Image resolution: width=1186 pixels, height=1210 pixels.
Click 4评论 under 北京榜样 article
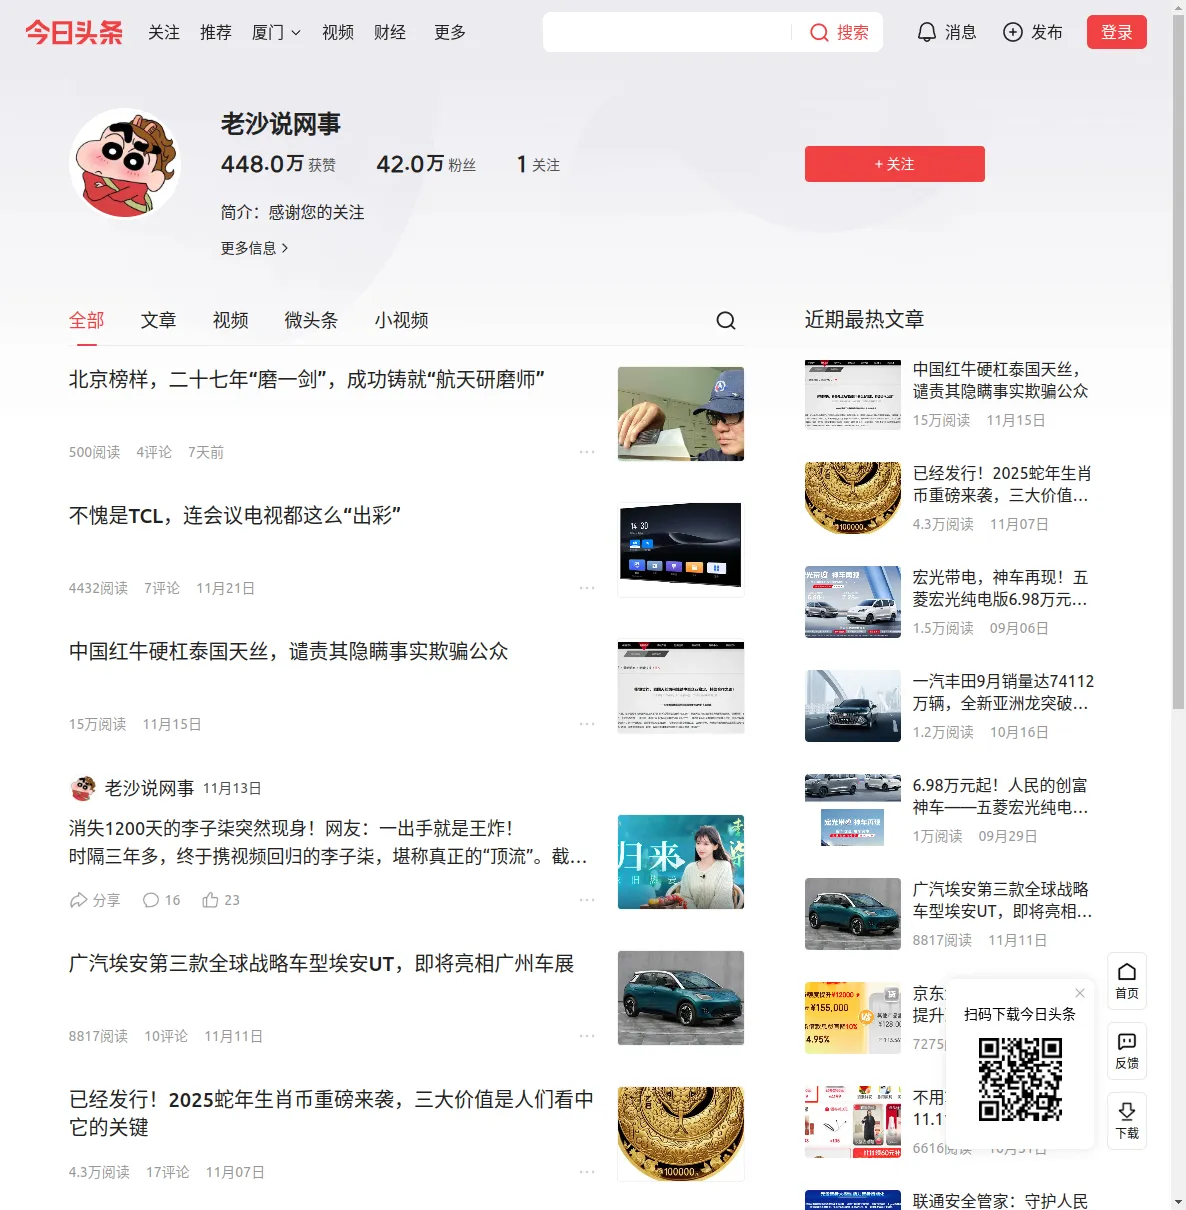tap(154, 452)
